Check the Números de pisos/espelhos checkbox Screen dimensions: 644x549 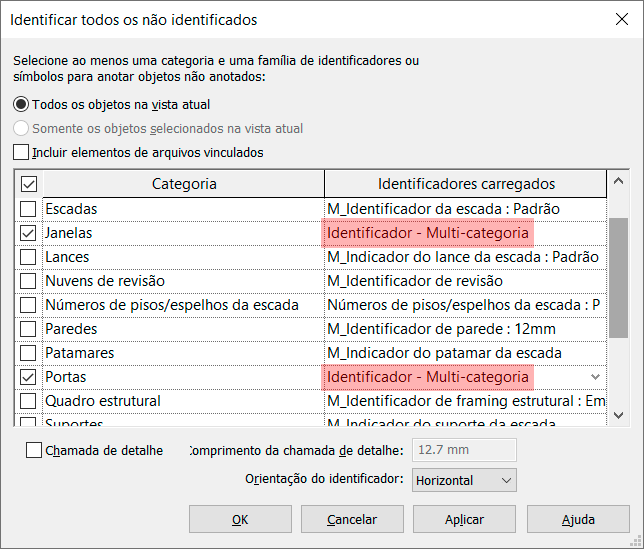click(28, 305)
